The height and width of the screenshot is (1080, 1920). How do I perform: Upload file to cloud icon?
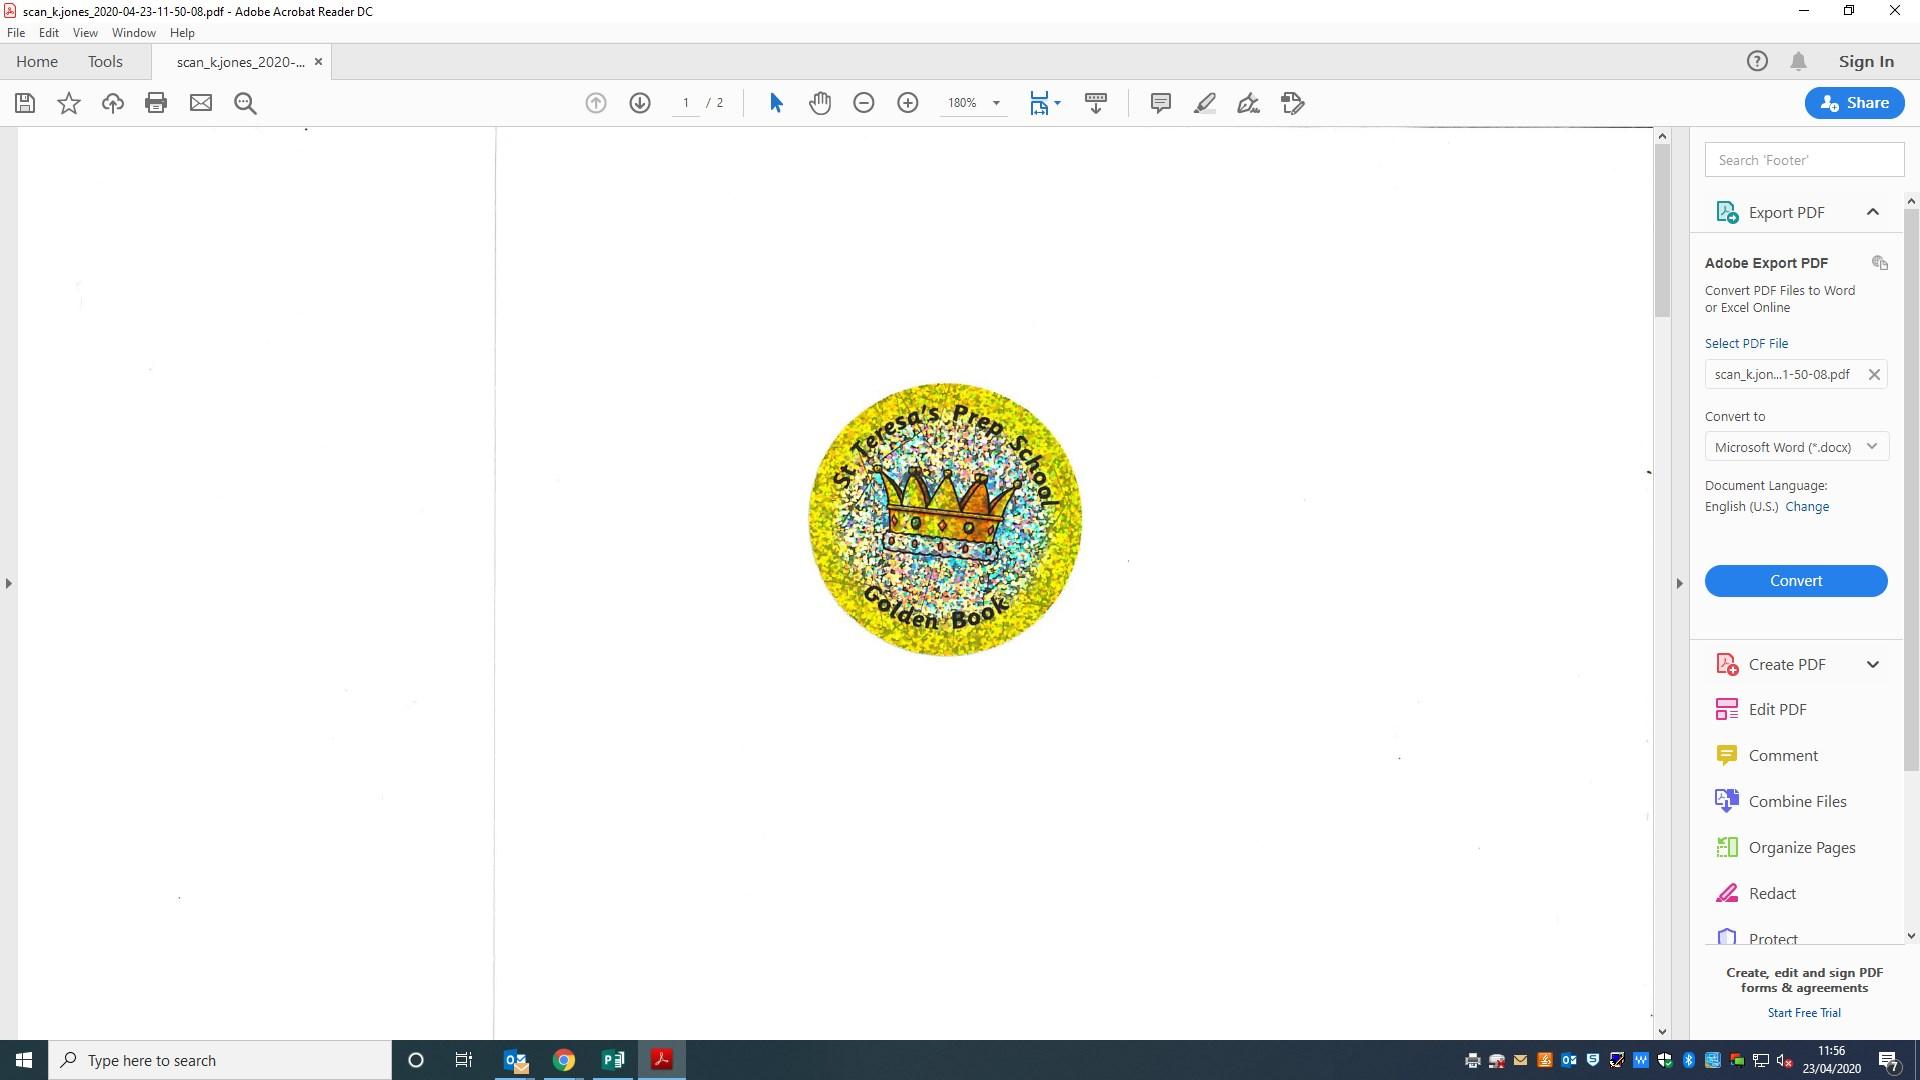(x=113, y=103)
